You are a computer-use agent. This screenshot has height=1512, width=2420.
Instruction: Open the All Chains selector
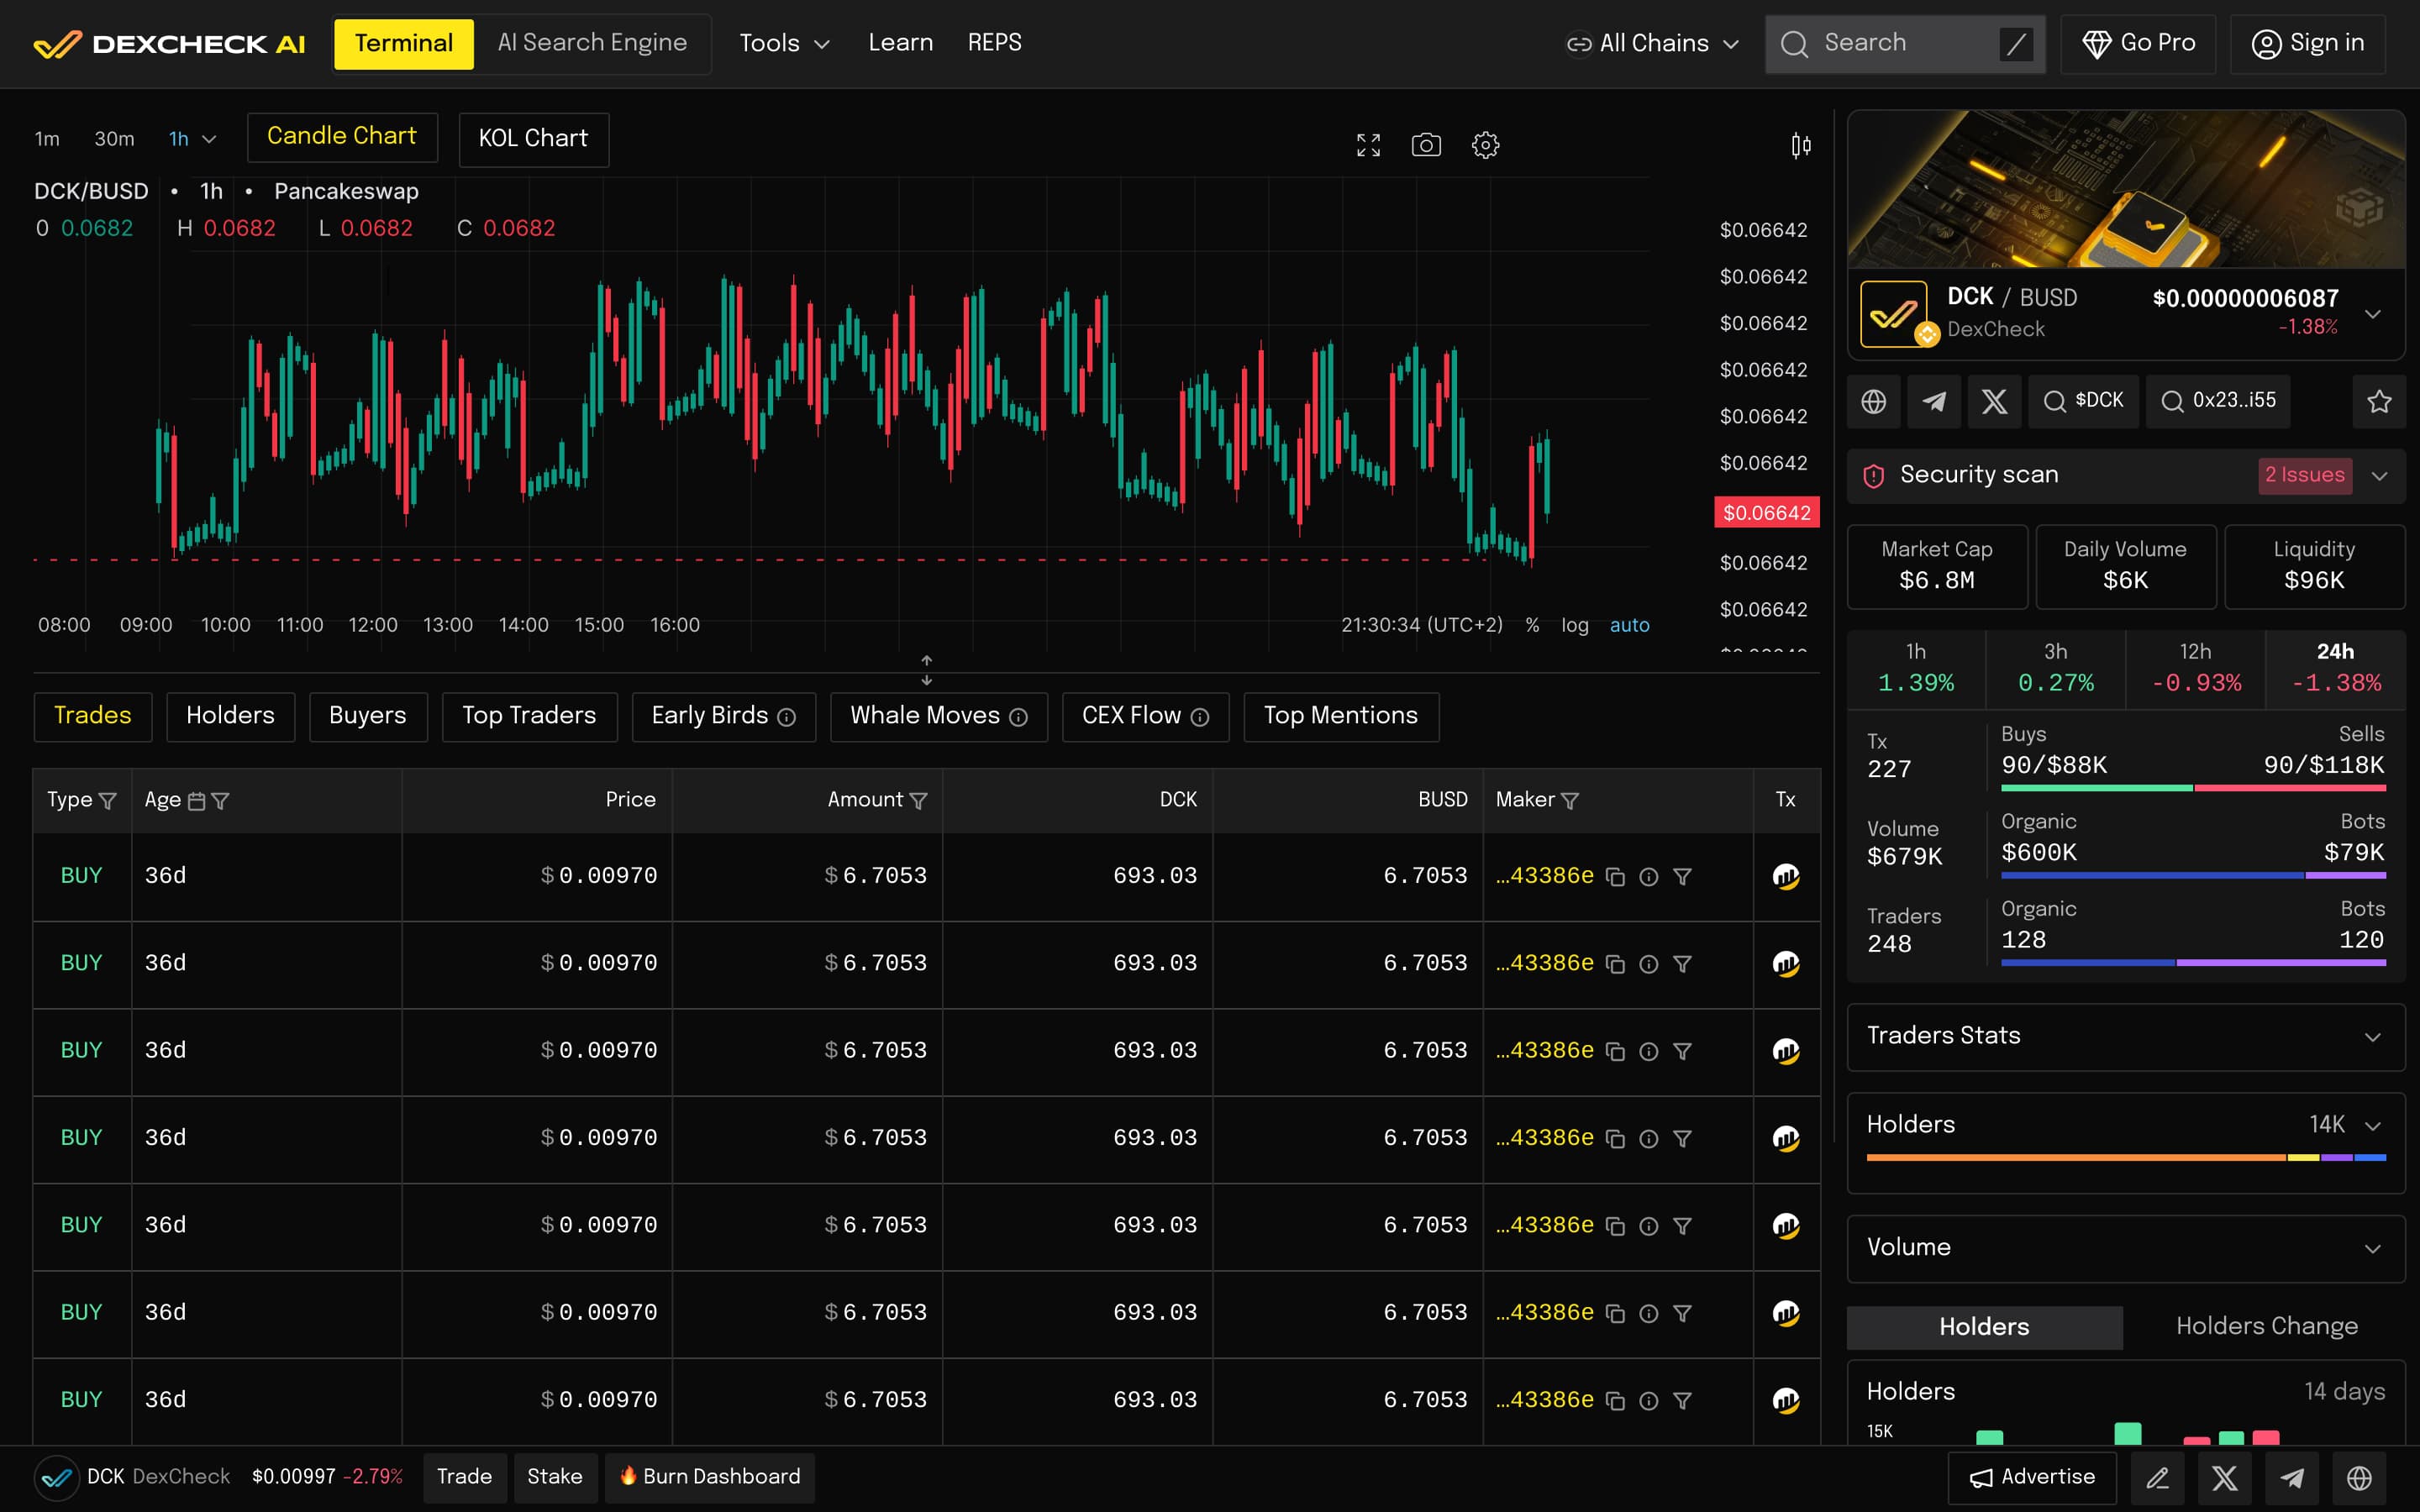[1653, 43]
